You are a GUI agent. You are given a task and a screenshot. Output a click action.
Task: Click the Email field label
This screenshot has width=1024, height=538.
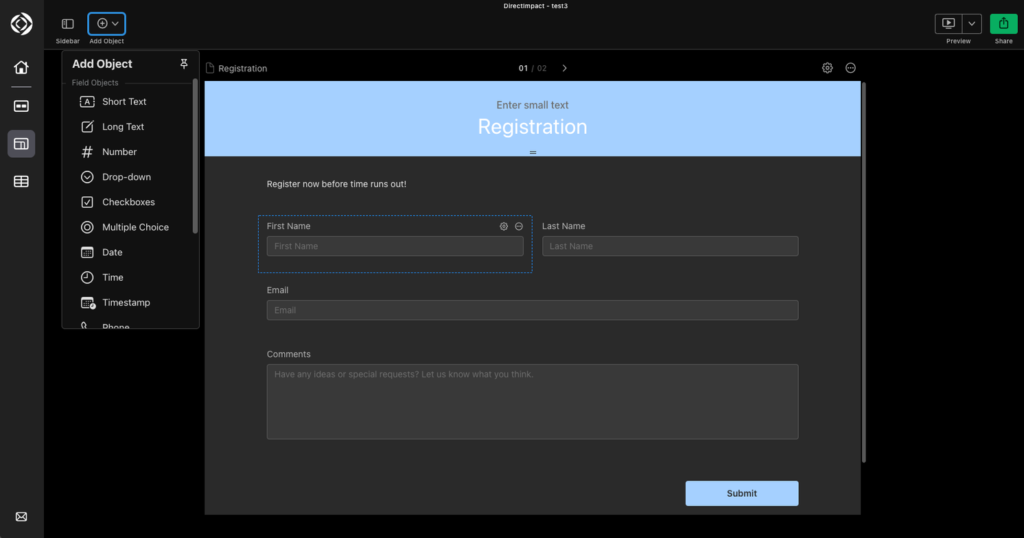pos(278,290)
